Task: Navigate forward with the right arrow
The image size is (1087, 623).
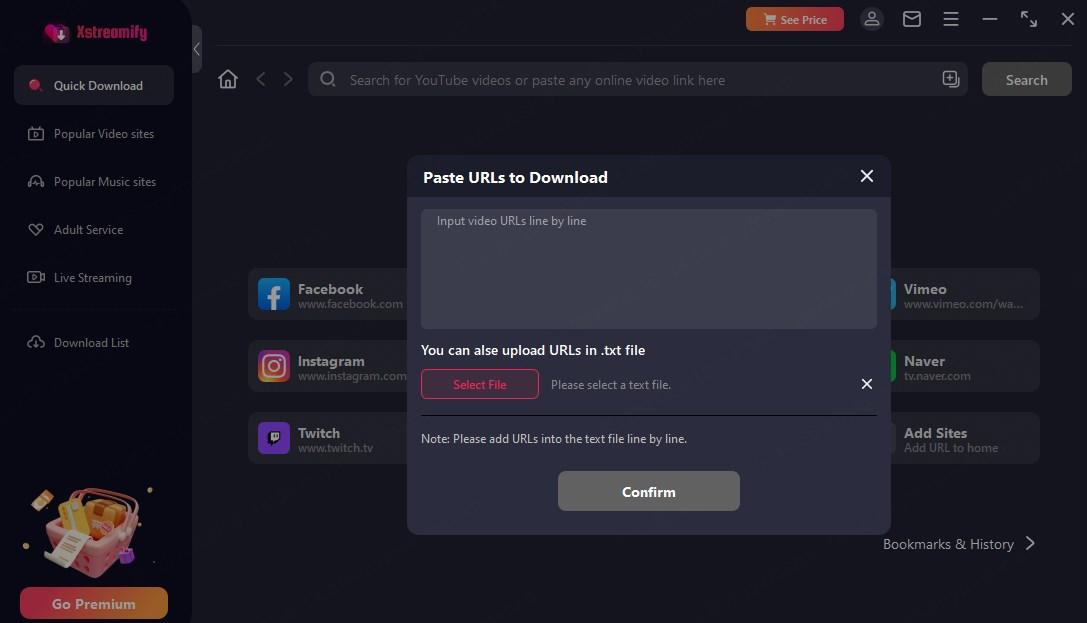Action: (x=288, y=80)
